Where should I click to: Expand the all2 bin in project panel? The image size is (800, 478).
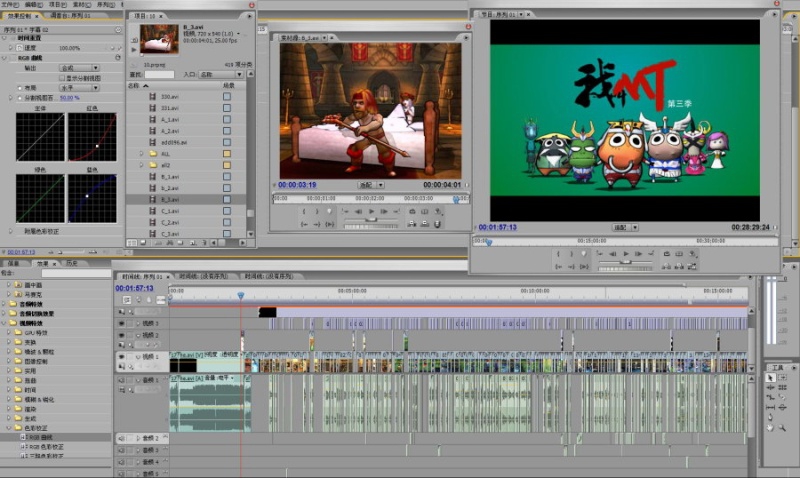tap(142, 165)
